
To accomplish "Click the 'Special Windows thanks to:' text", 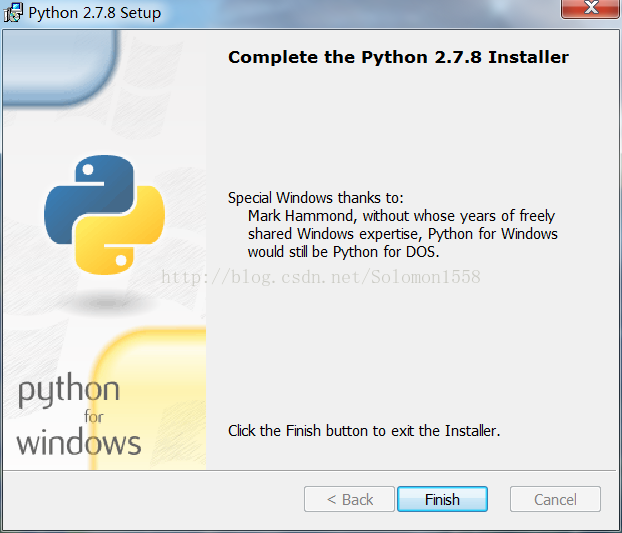I will (315, 197).
